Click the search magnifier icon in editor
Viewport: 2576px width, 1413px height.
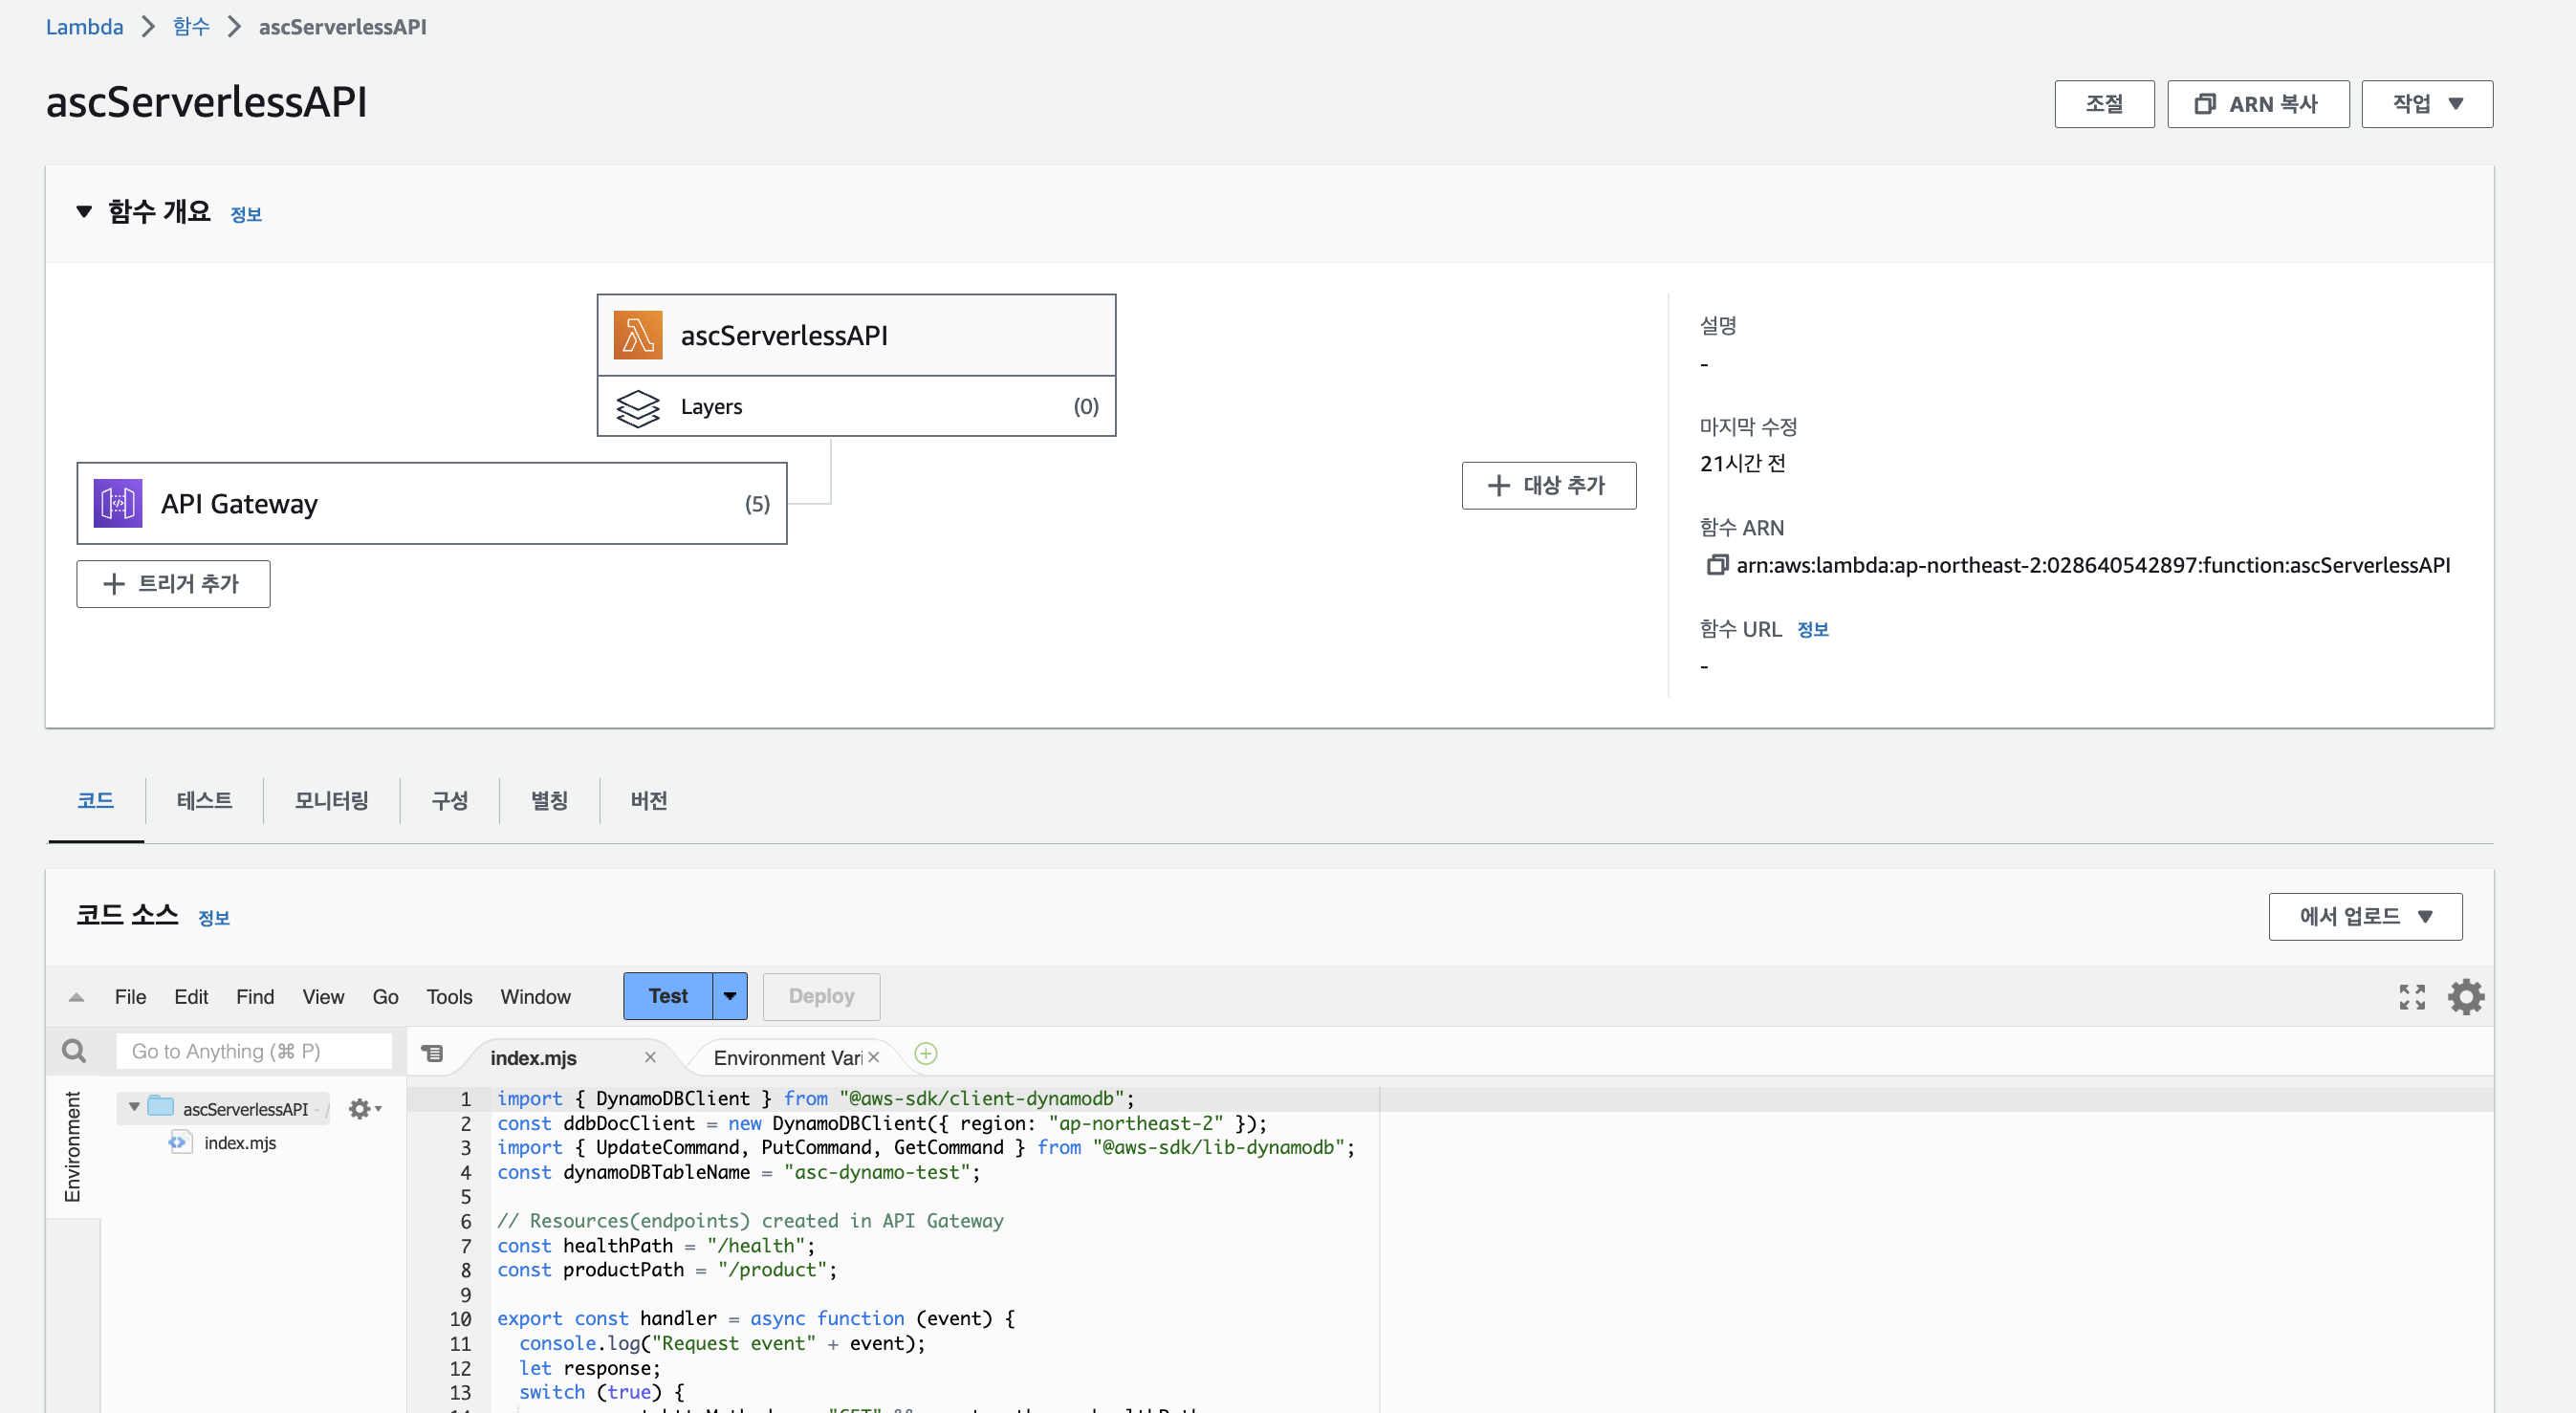point(74,1051)
